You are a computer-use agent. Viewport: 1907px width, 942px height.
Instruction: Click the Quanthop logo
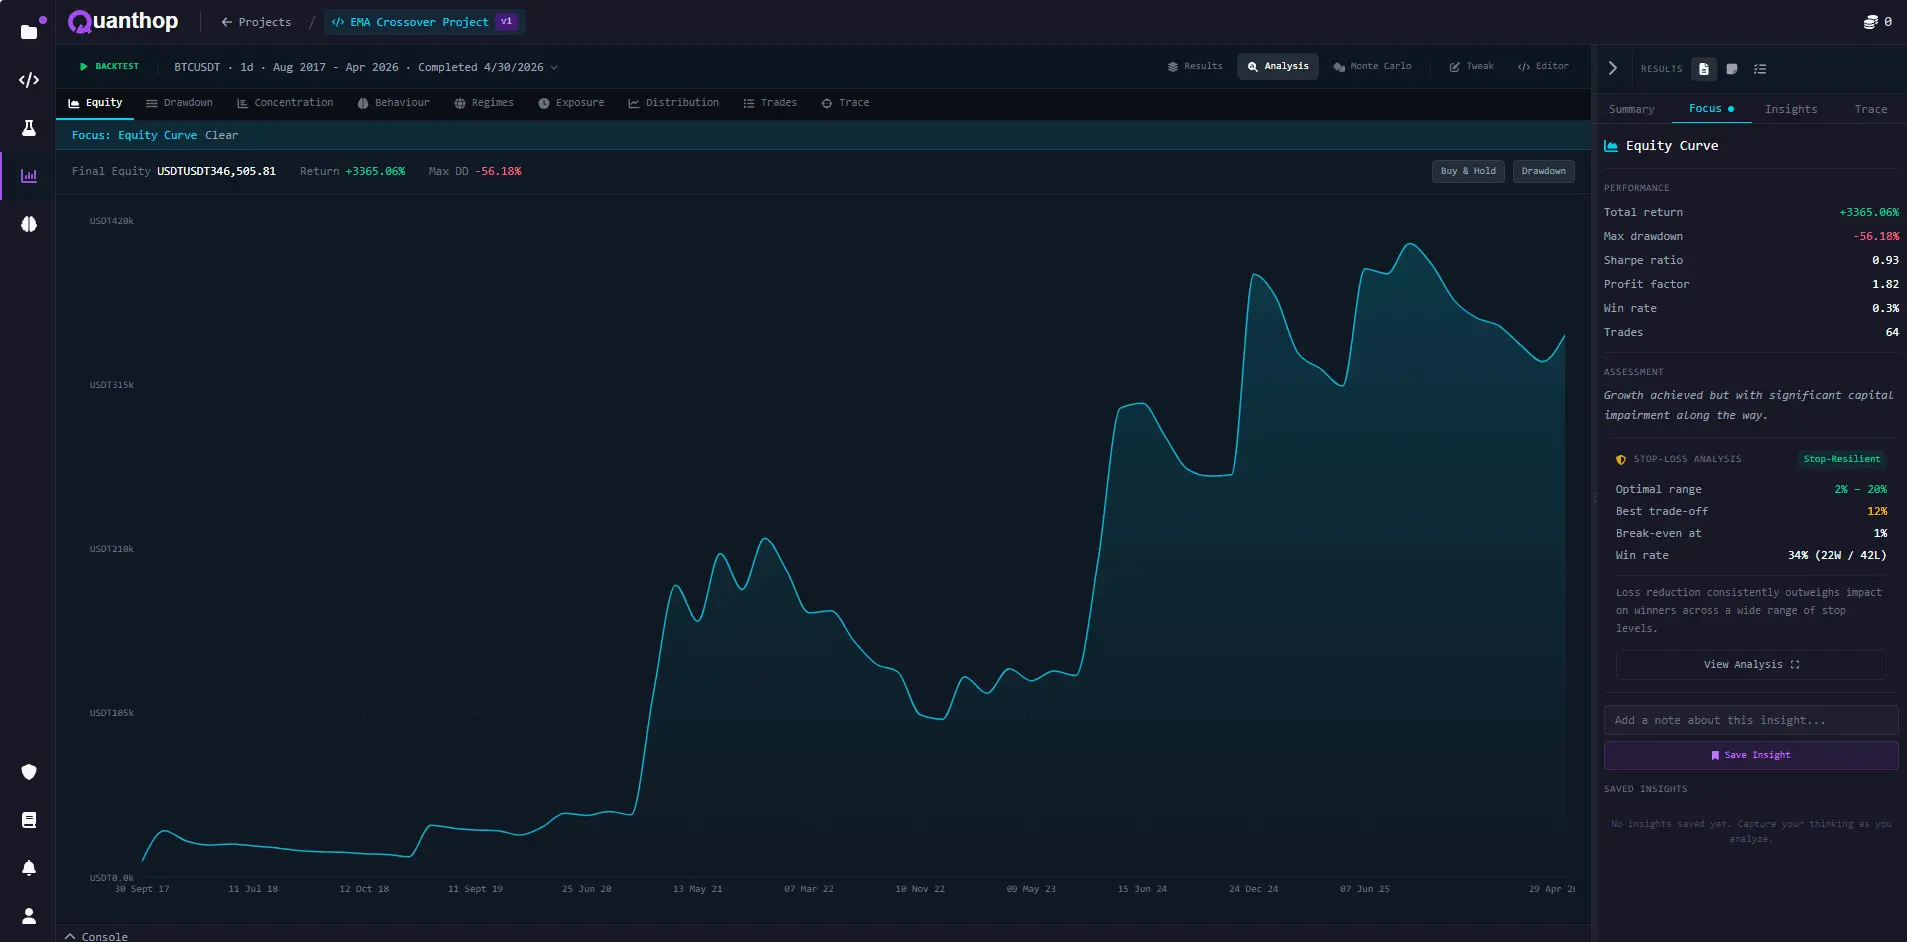click(x=123, y=21)
